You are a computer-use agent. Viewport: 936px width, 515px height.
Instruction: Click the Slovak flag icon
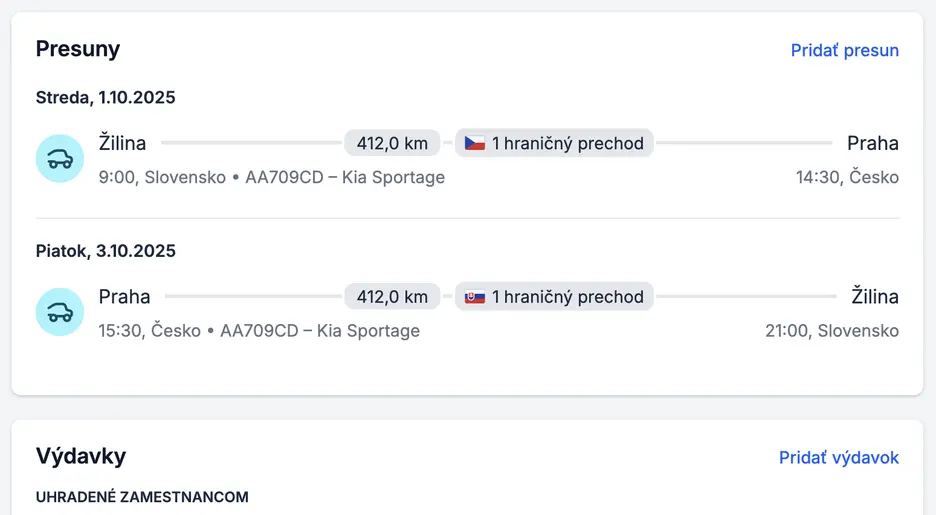click(x=474, y=296)
